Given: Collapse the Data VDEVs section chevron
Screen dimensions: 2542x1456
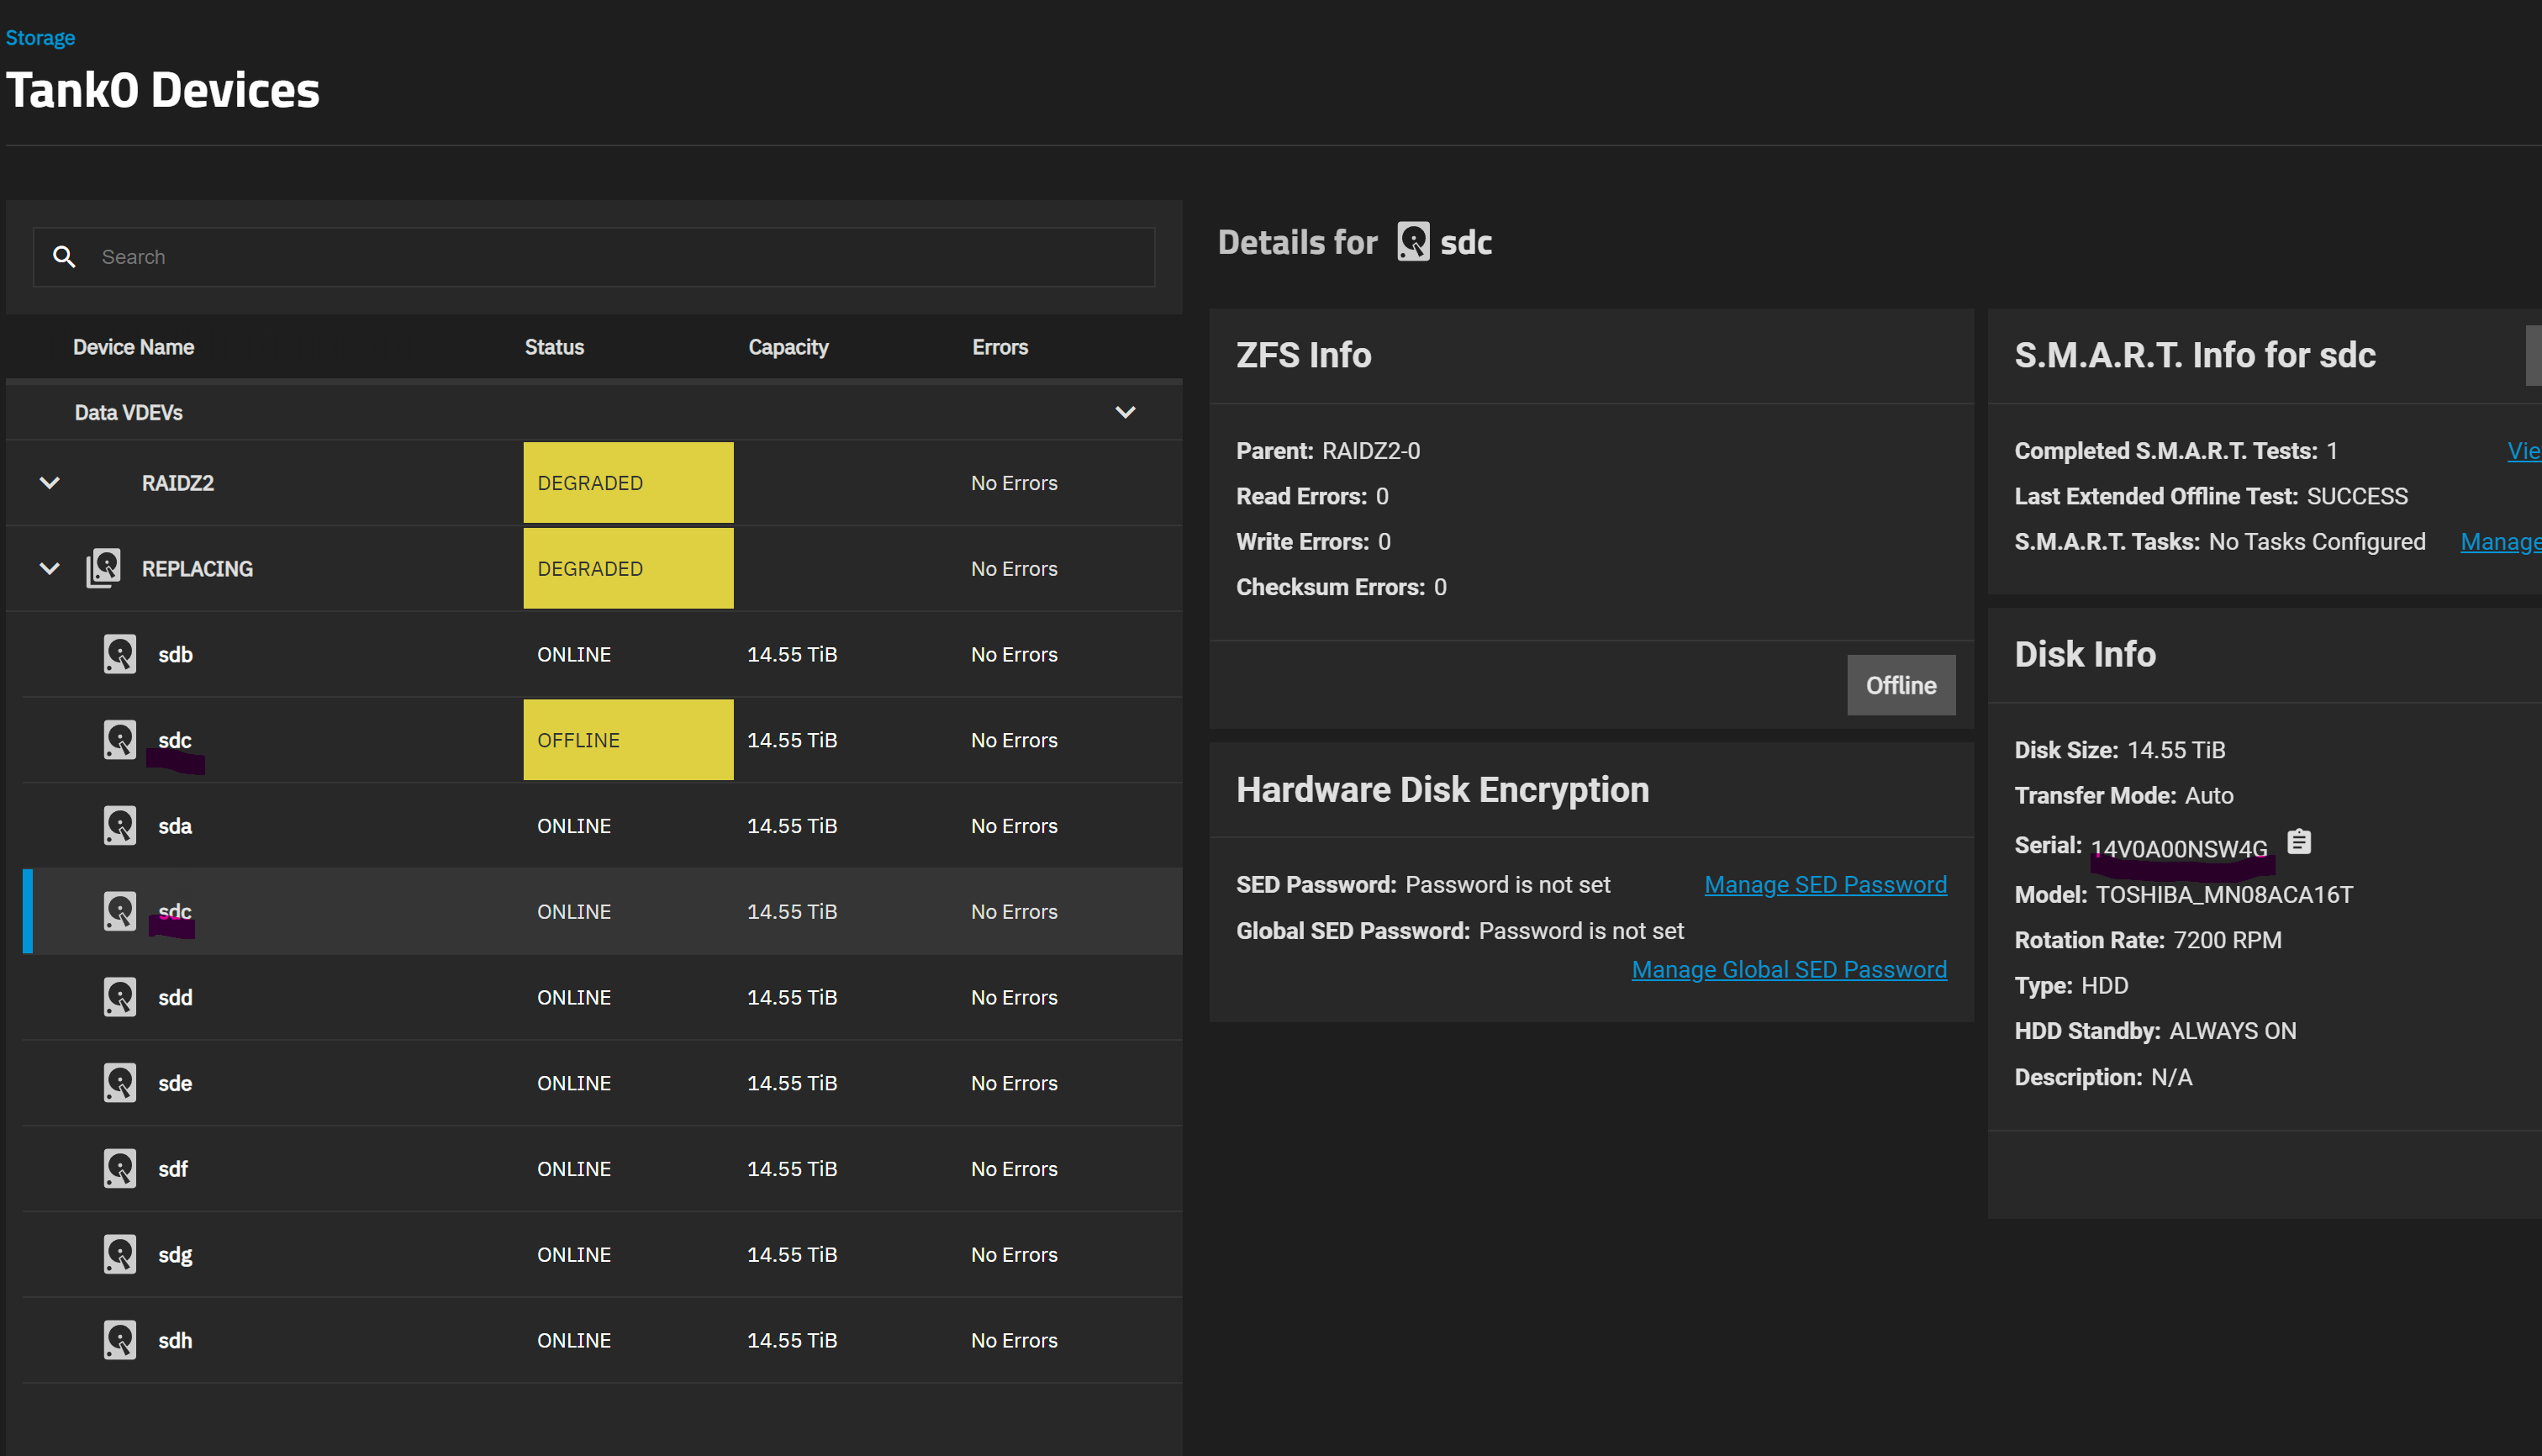Looking at the screenshot, I should click(x=1125, y=412).
